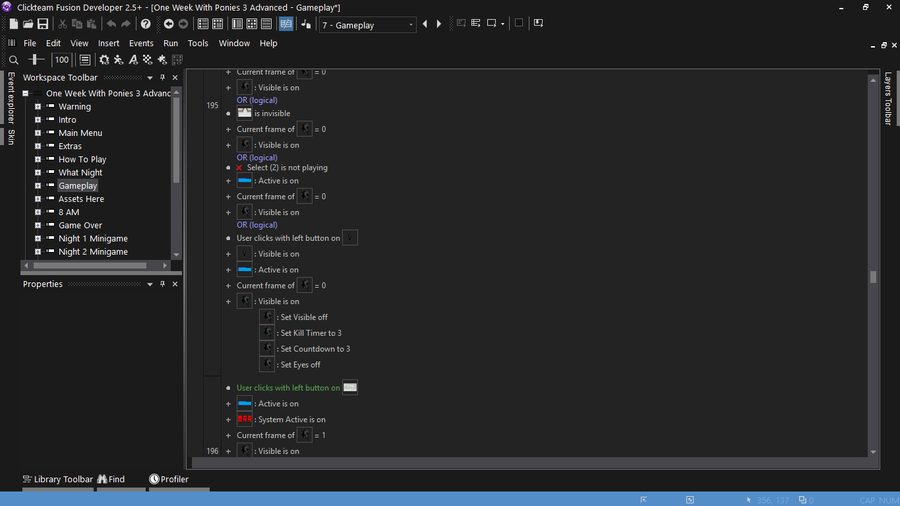The width and height of the screenshot is (900, 506).
Task: Toggle the pin on the Properties panel
Action: [162, 284]
